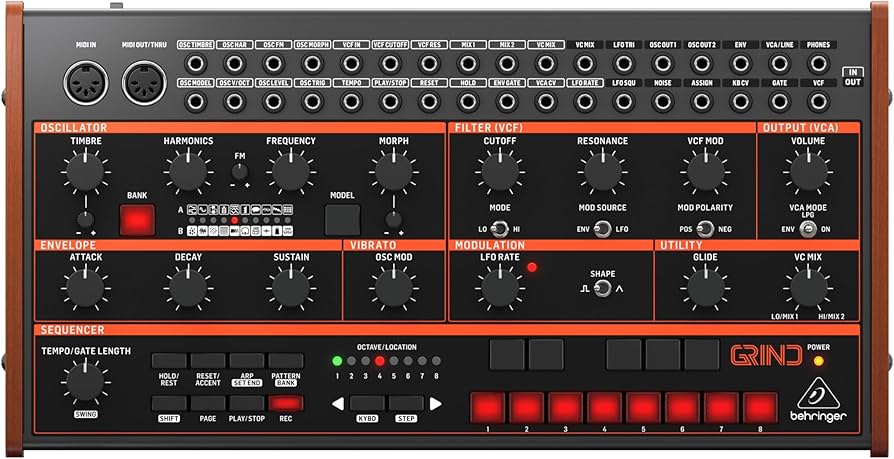894x459 pixels.
Task: Click the NOISE output jack
Action: (663, 101)
